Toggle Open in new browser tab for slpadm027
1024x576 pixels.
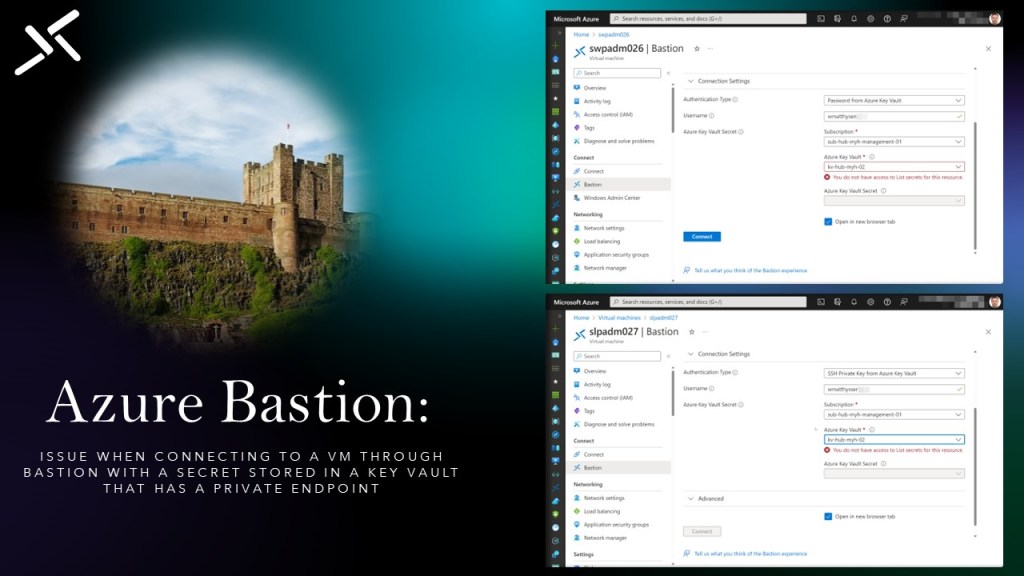[828, 516]
